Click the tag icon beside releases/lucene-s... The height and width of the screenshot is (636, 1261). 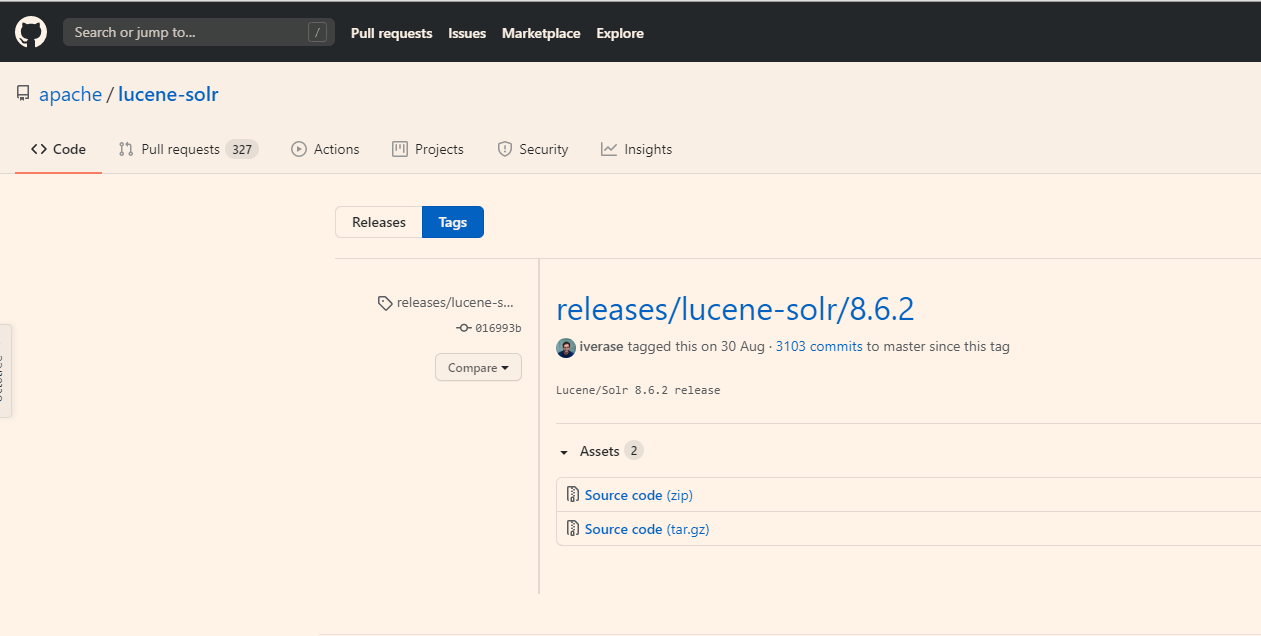point(385,303)
